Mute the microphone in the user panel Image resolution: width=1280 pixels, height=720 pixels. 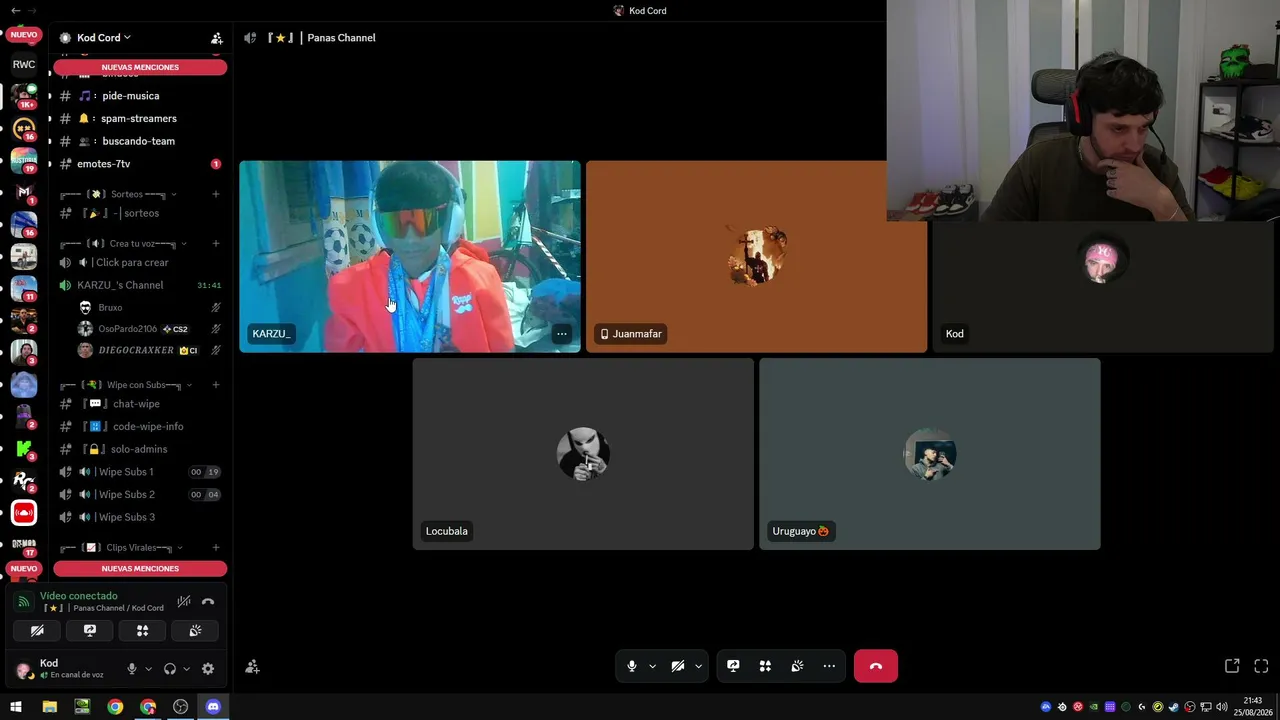click(131, 669)
